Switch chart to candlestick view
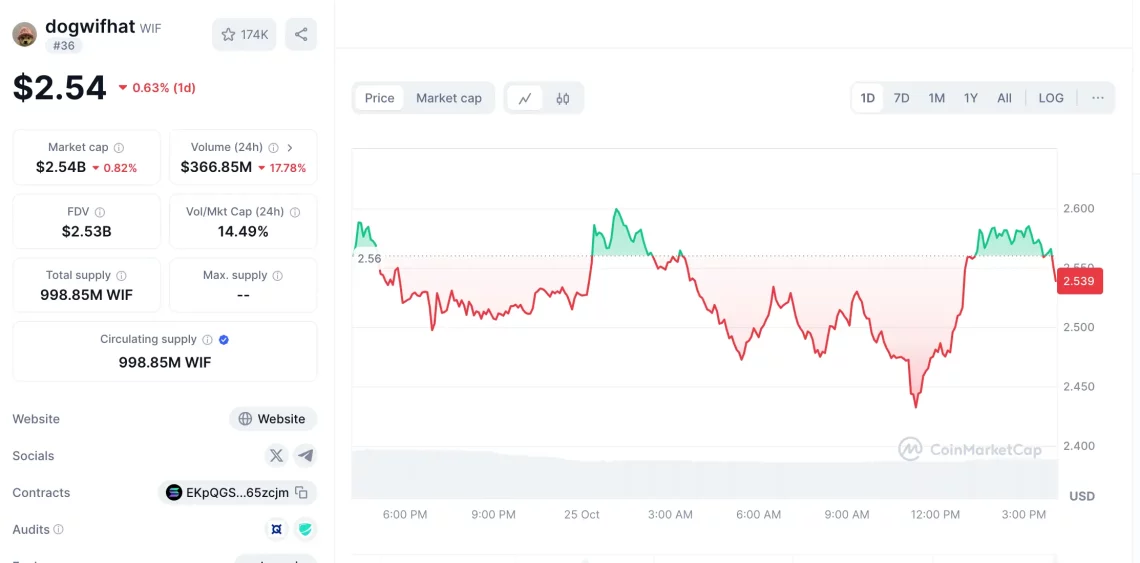Screen dimensions: 1140x563 pos(563,98)
